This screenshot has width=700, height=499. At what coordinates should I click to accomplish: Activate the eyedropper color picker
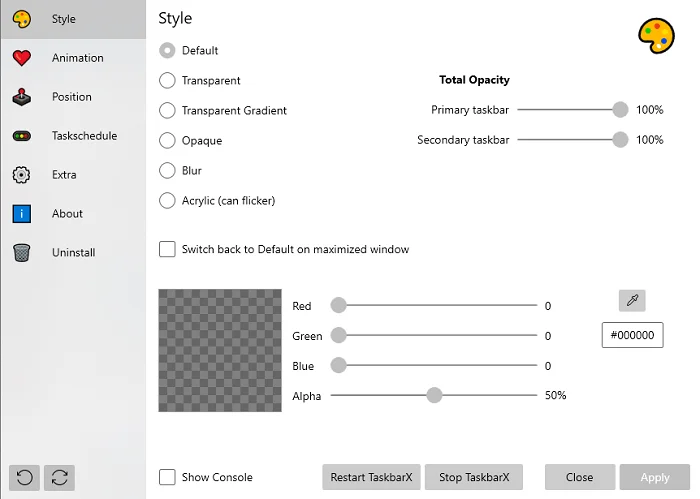tap(632, 300)
